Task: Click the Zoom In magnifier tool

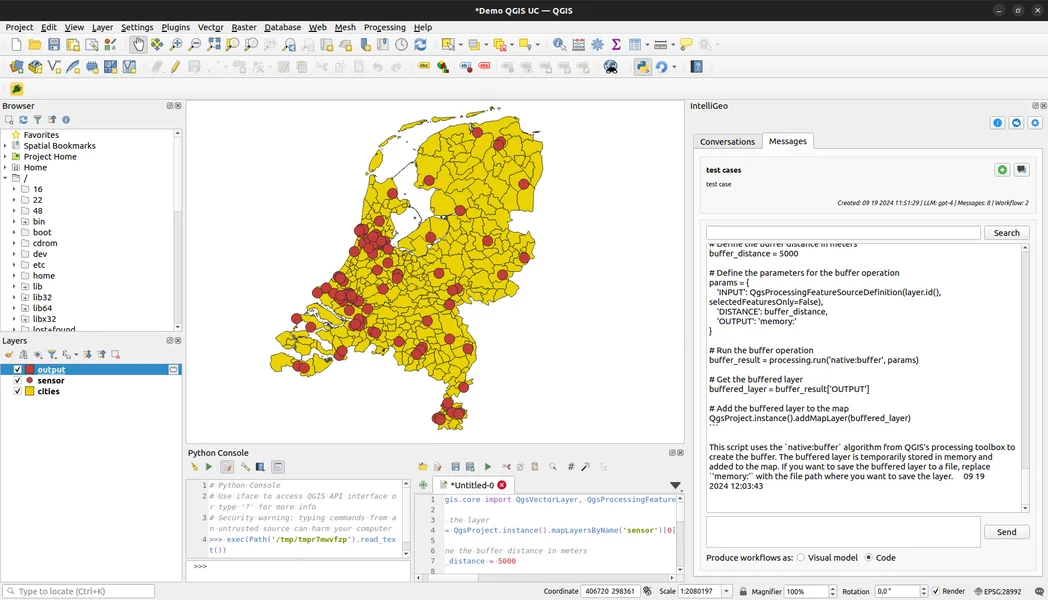Action: (176, 45)
